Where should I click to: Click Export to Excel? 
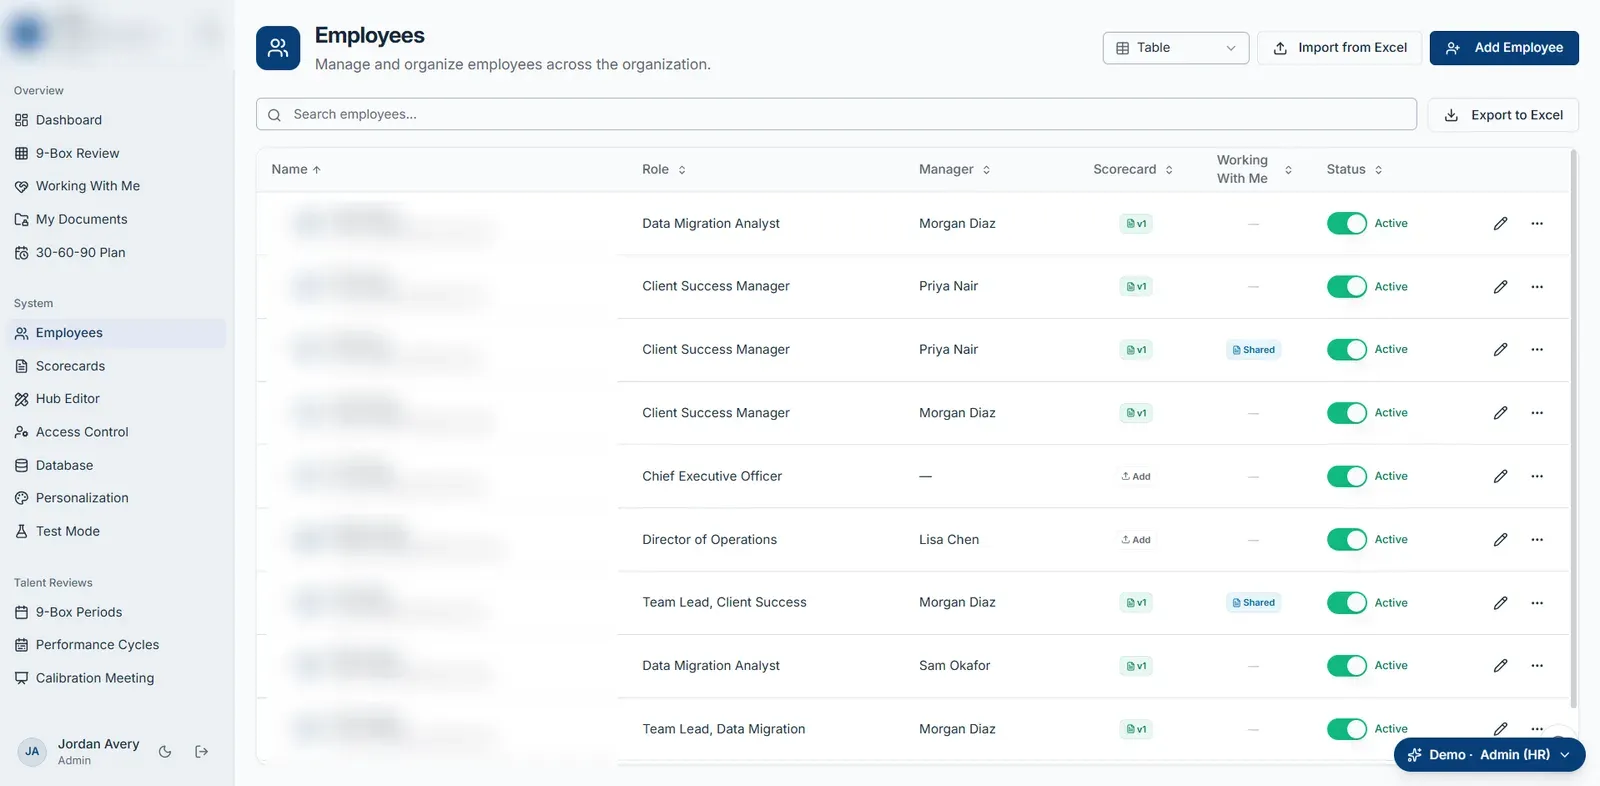pyautogui.click(x=1503, y=115)
